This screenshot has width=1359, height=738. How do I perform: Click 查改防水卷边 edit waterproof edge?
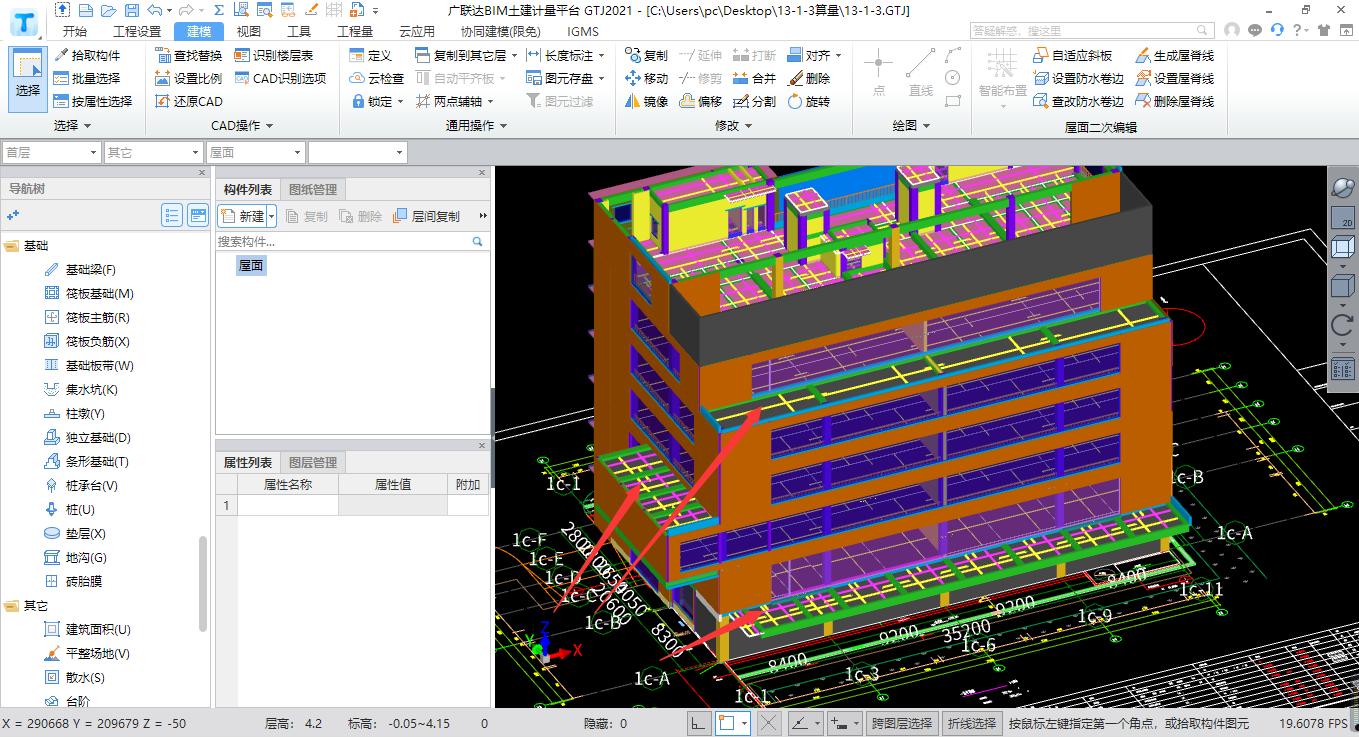pos(1078,101)
